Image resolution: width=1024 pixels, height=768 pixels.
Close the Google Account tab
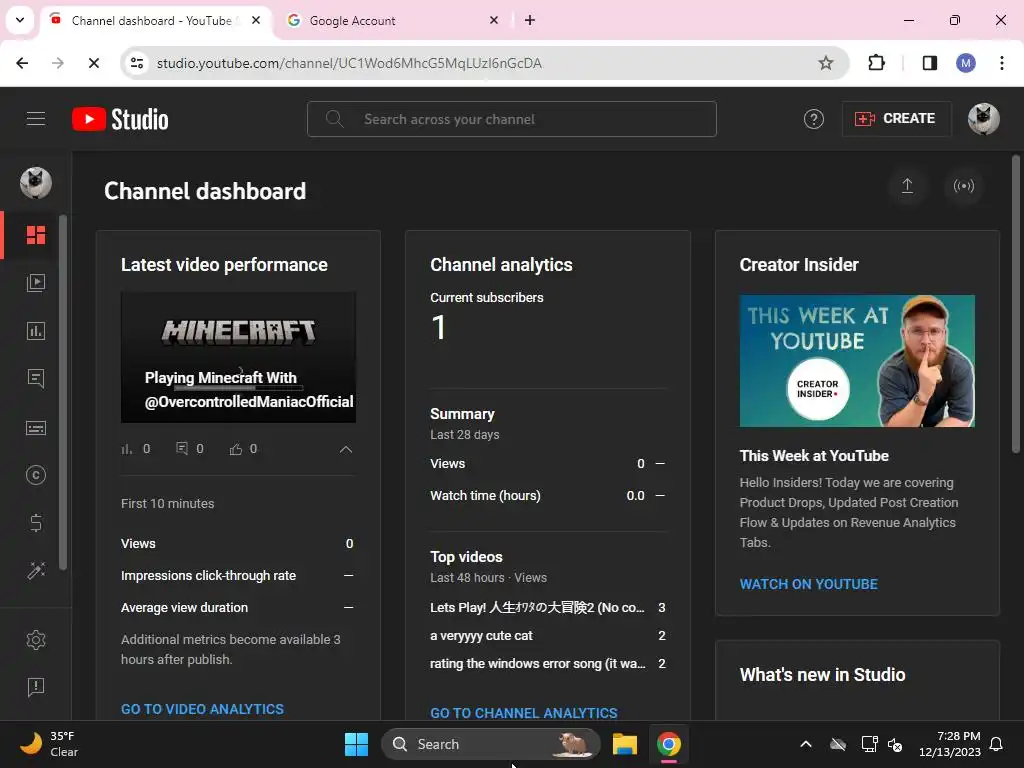tap(494, 20)
